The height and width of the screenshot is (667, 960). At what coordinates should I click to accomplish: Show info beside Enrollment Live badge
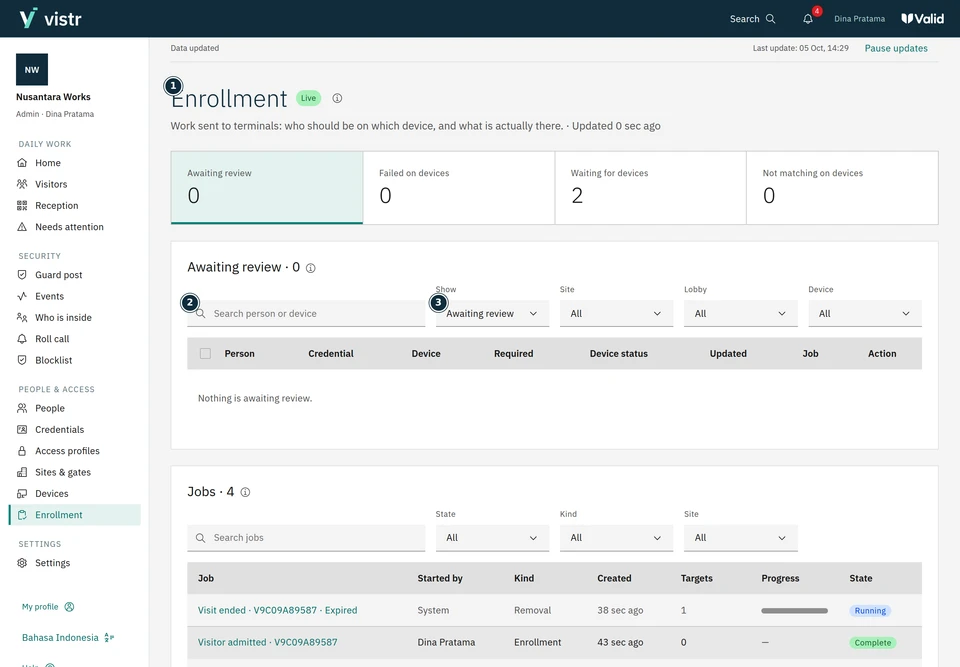pos(337,98)
